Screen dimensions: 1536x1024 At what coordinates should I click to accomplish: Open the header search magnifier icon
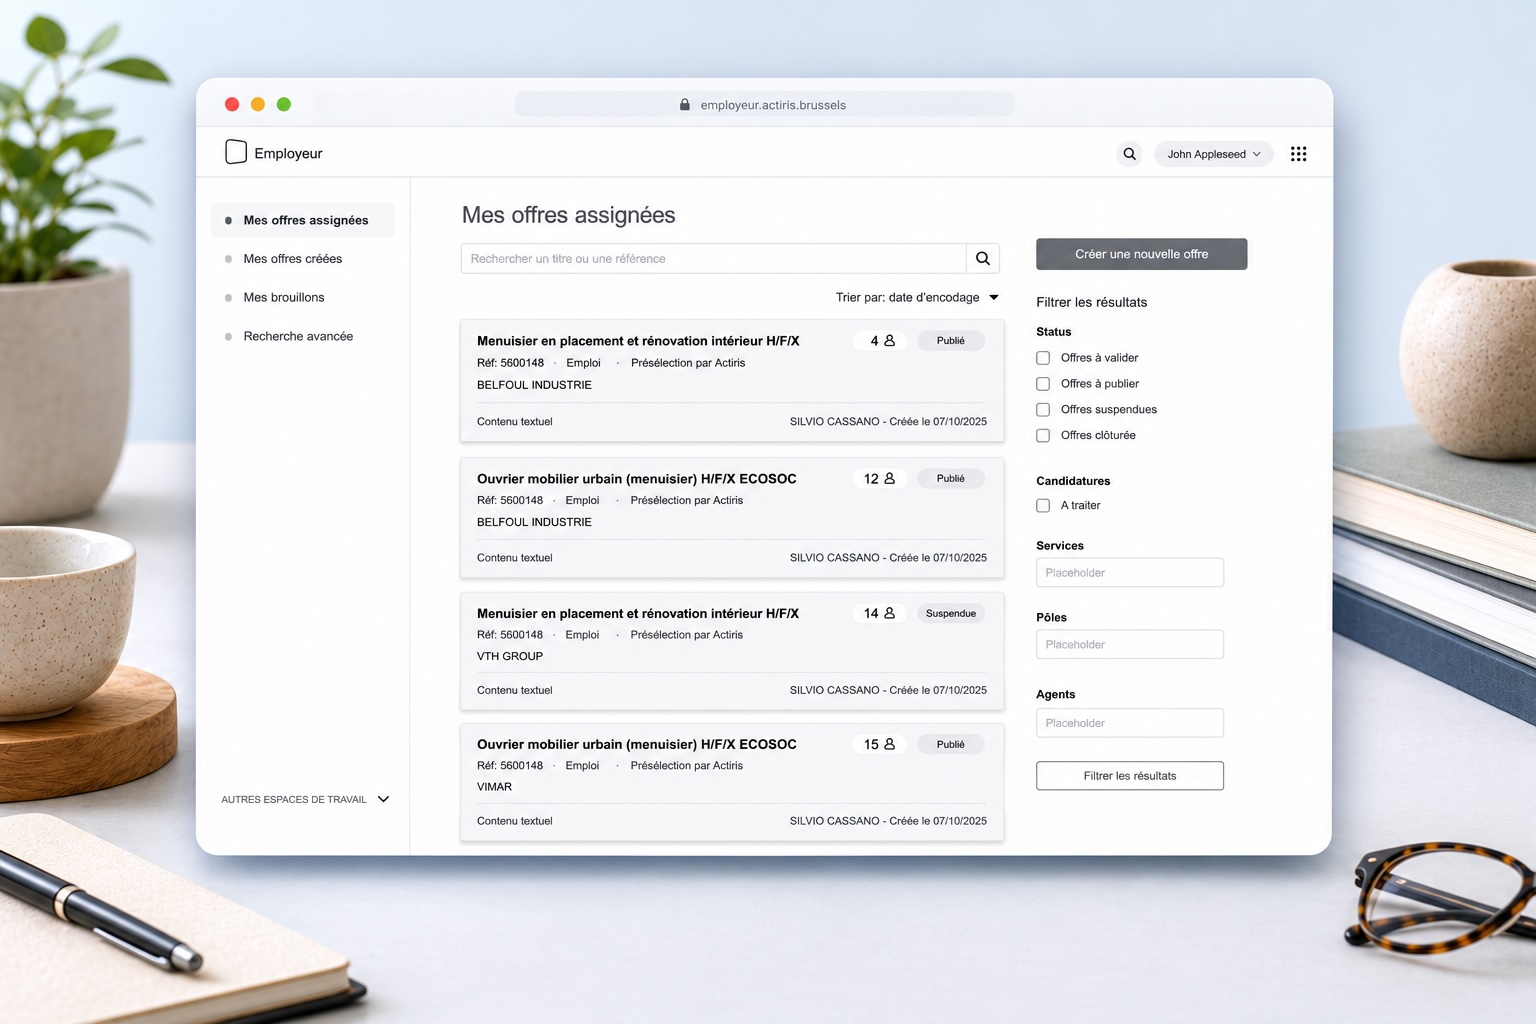1129,154
